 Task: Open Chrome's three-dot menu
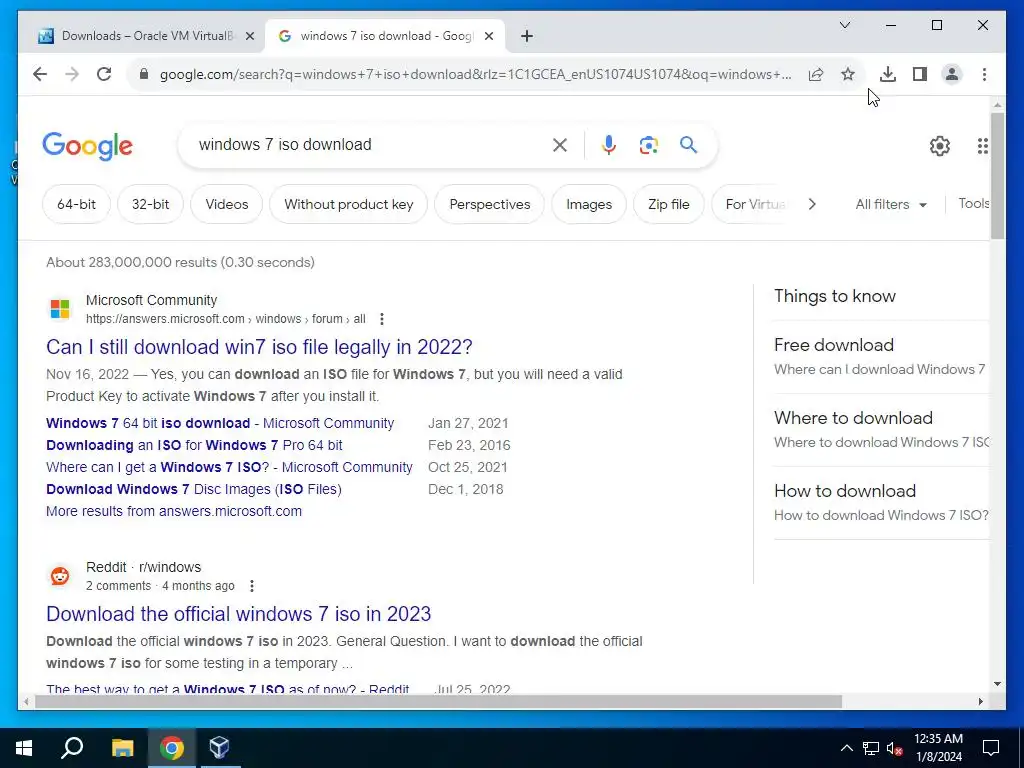[984, 74]
